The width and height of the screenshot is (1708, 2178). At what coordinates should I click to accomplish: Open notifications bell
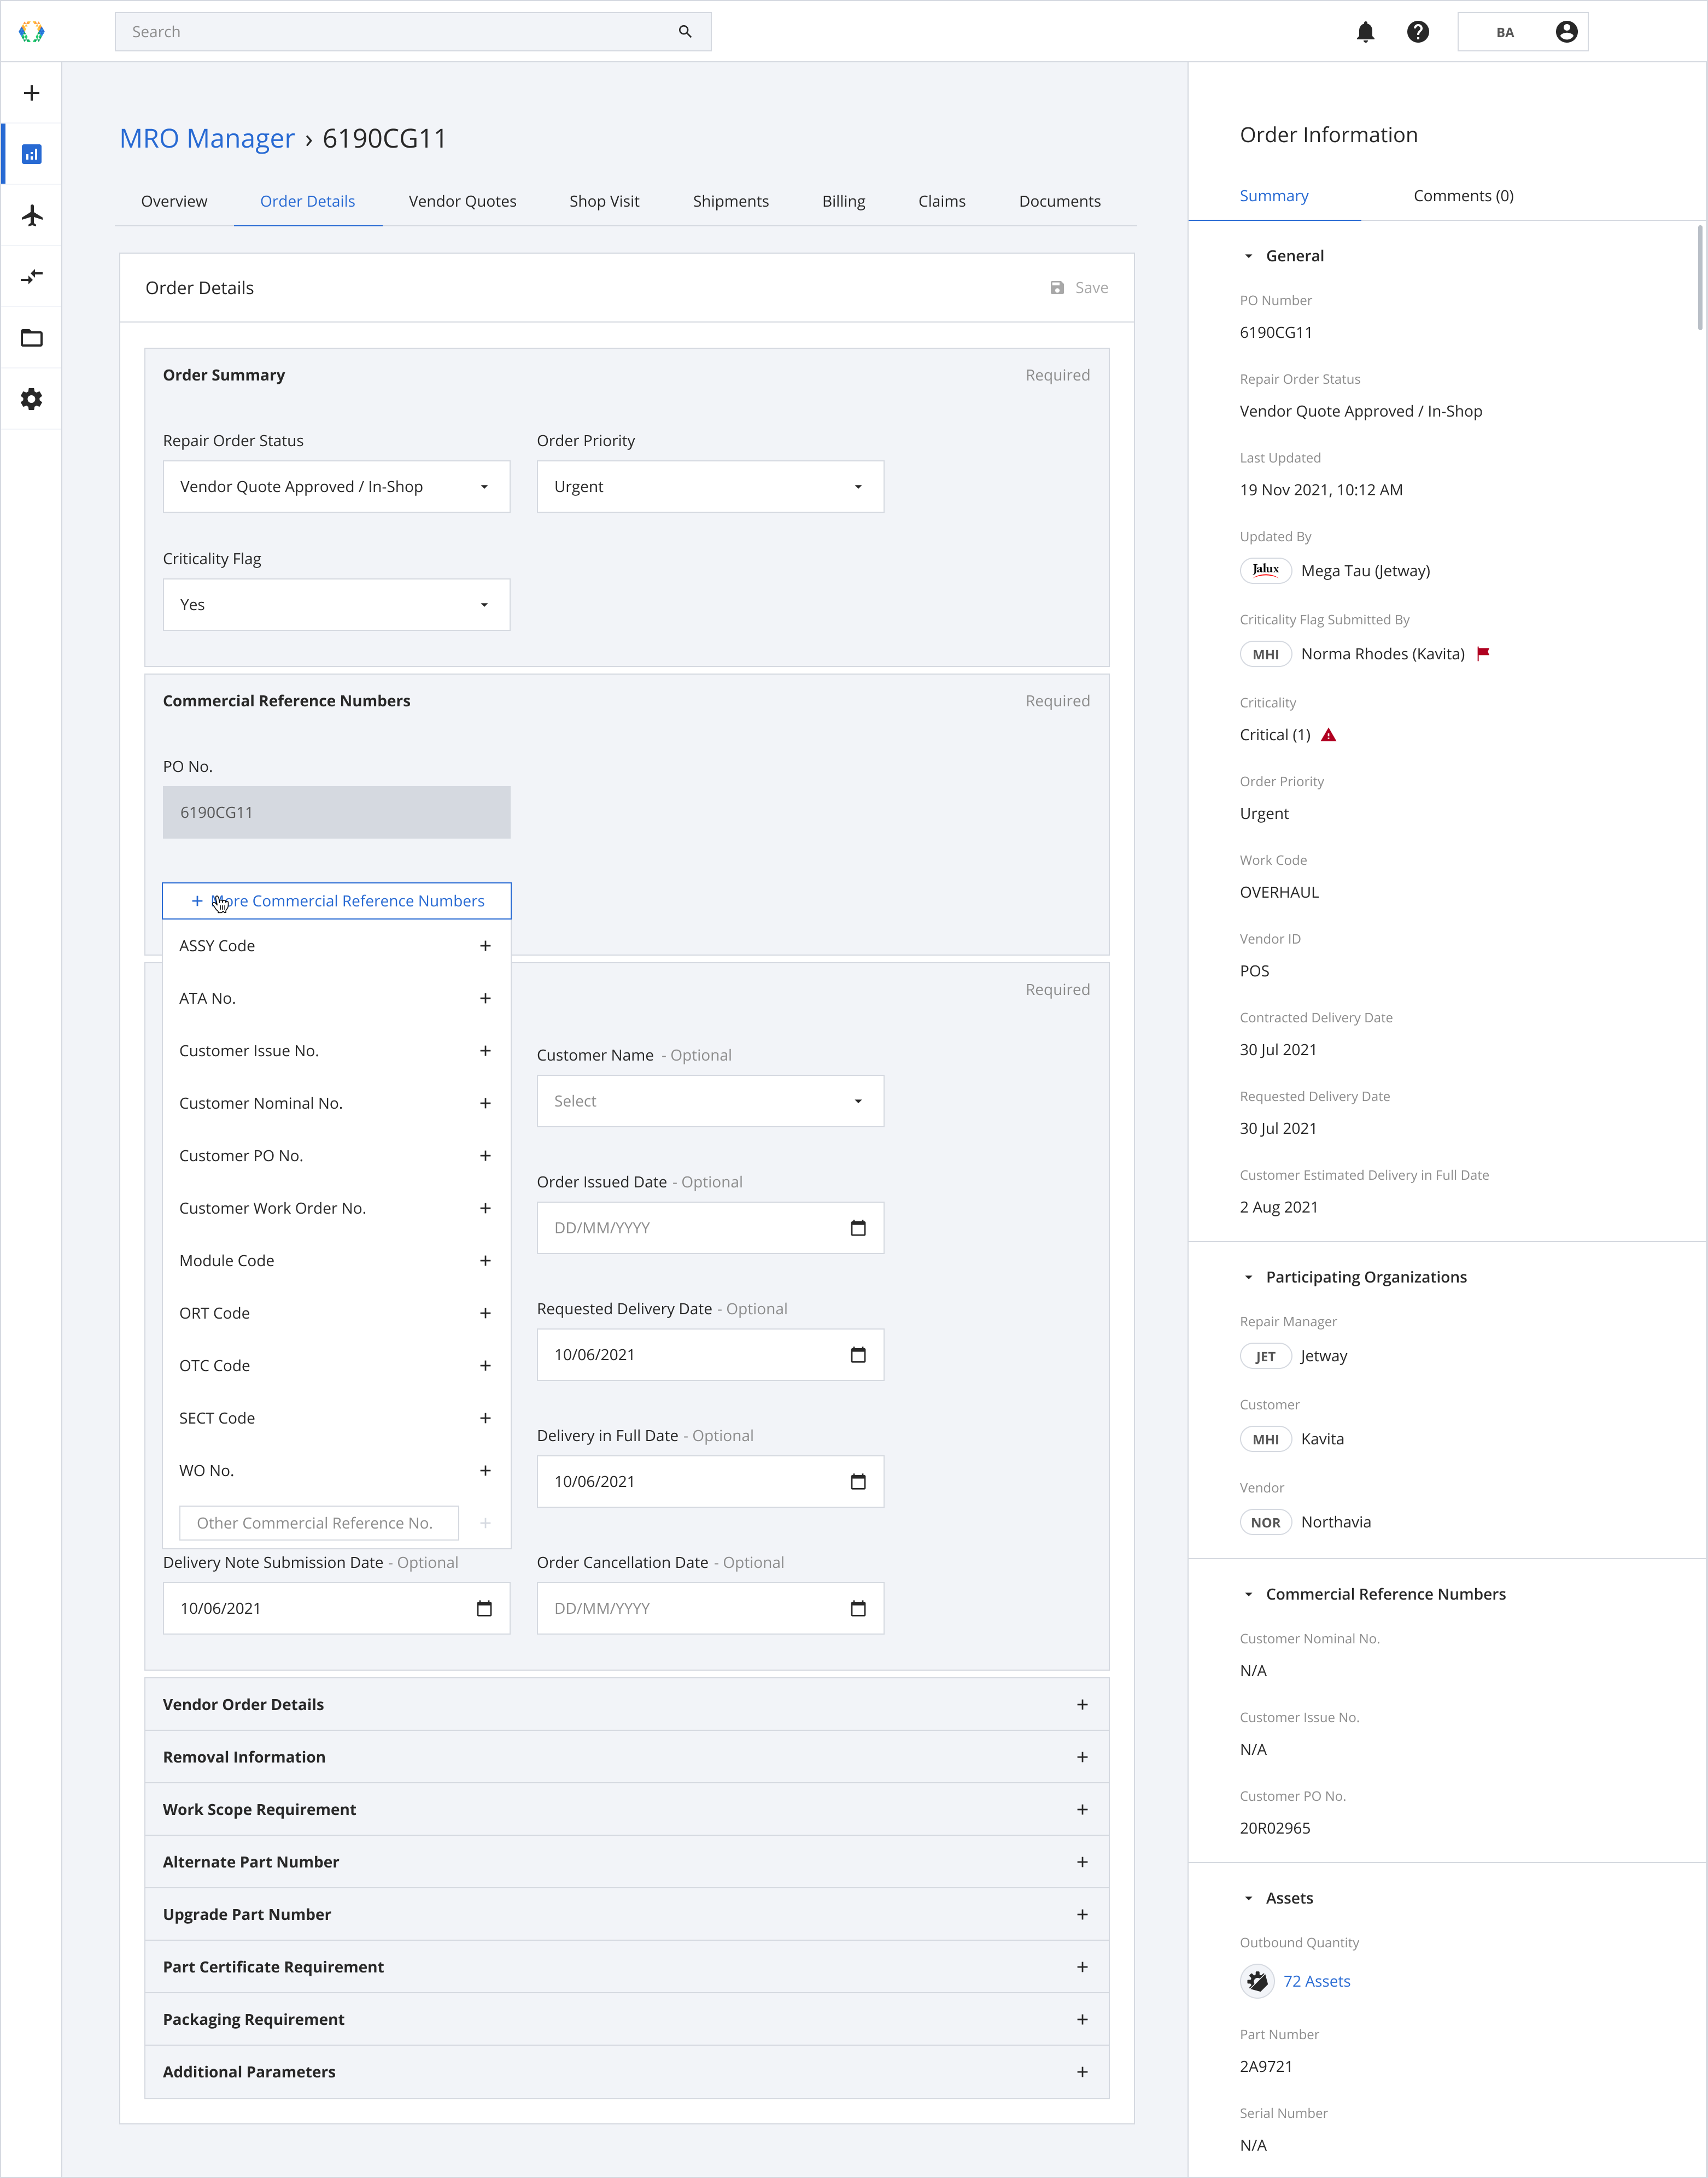tap(1365, 32)
